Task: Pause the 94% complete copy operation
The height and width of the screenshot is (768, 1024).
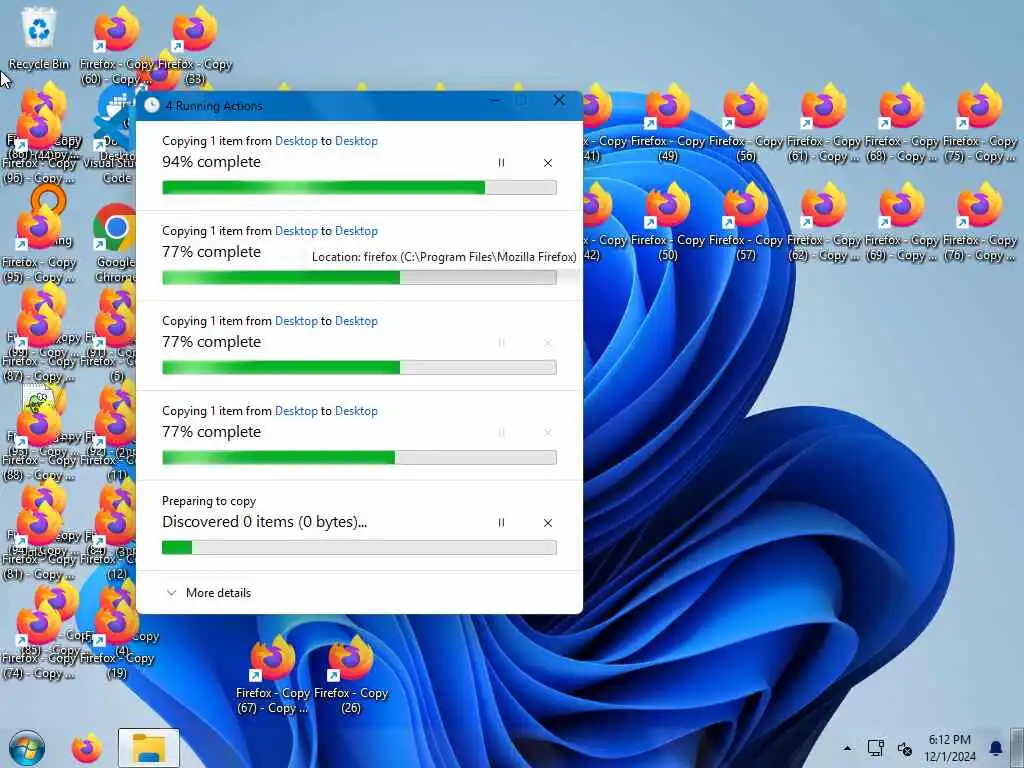Action: 501,163
